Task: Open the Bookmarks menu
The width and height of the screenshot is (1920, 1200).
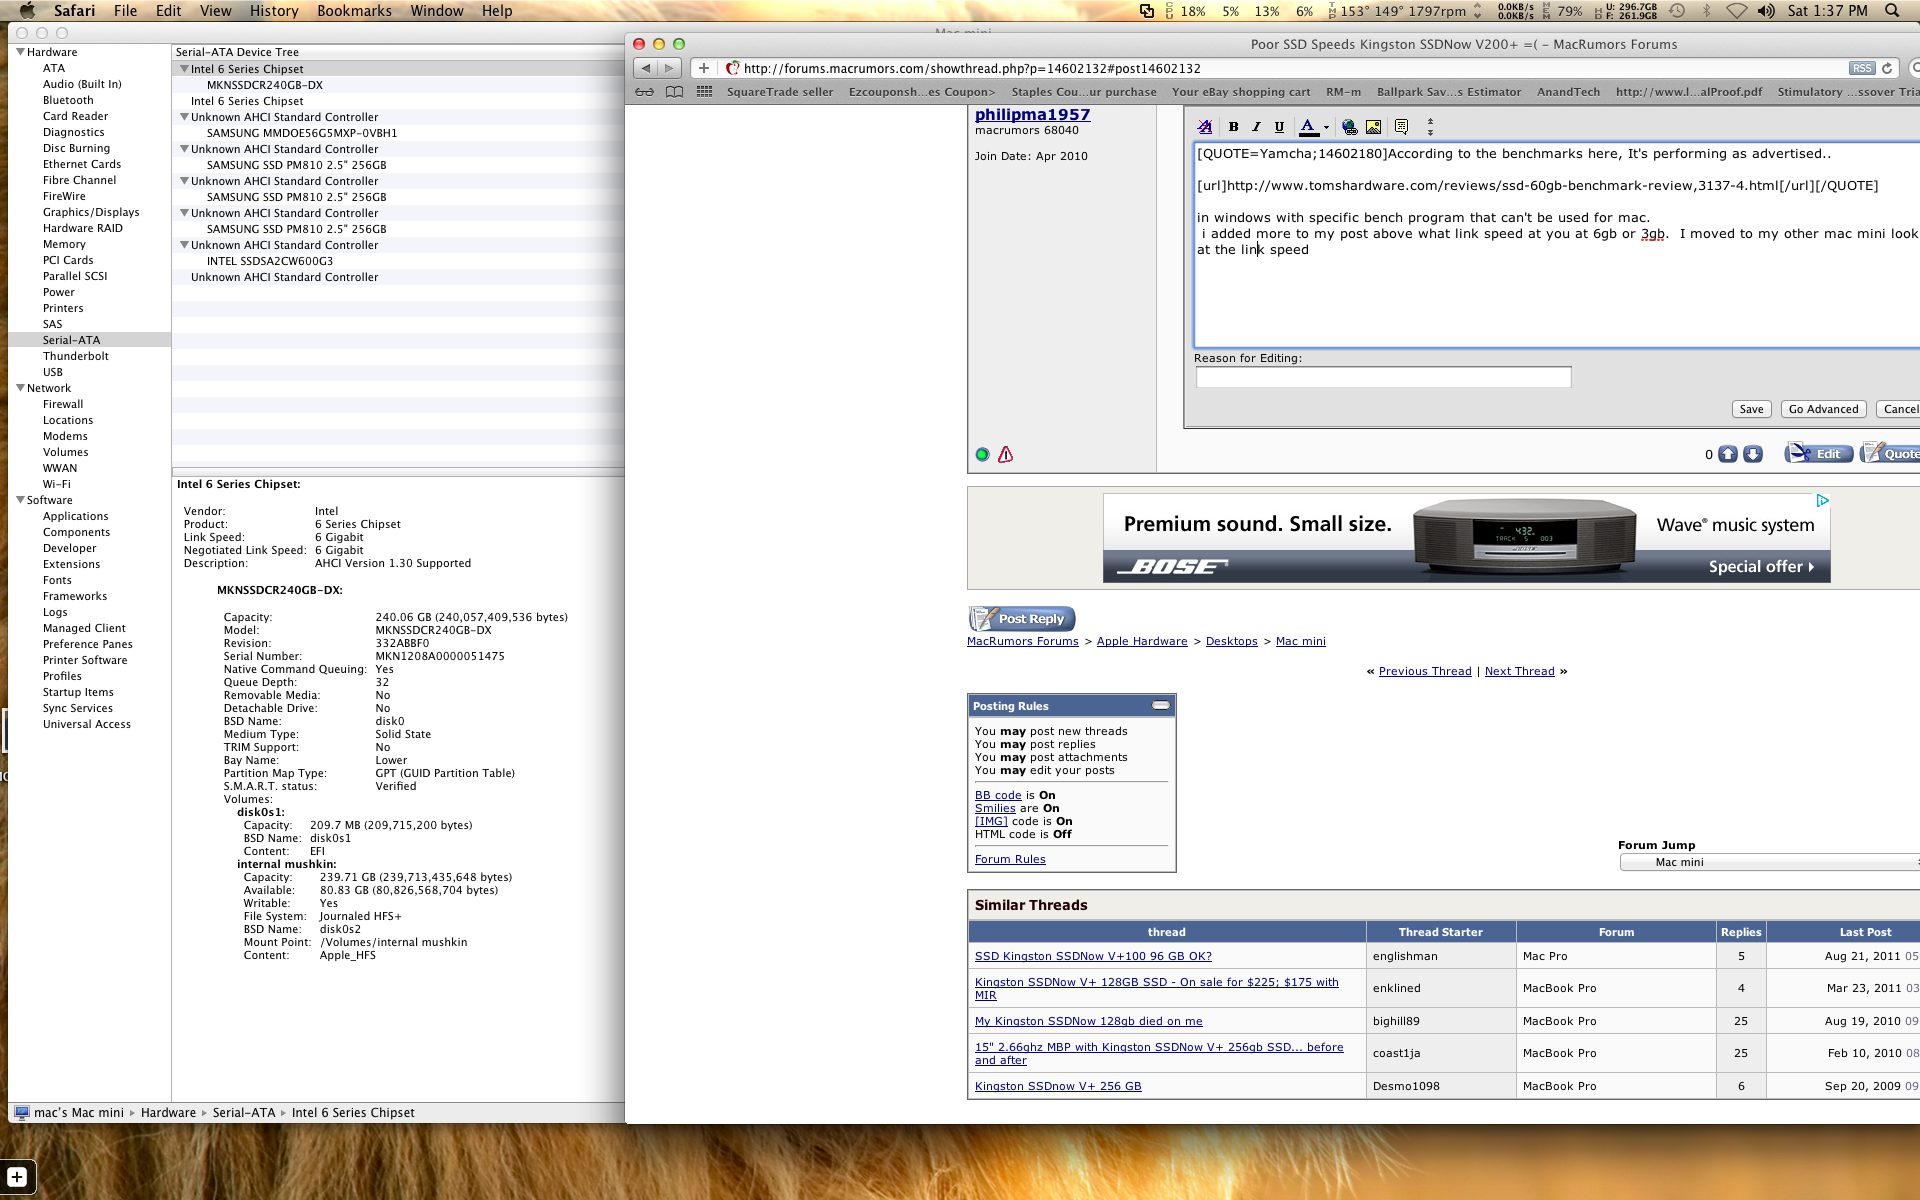Action: coord(353,11)
